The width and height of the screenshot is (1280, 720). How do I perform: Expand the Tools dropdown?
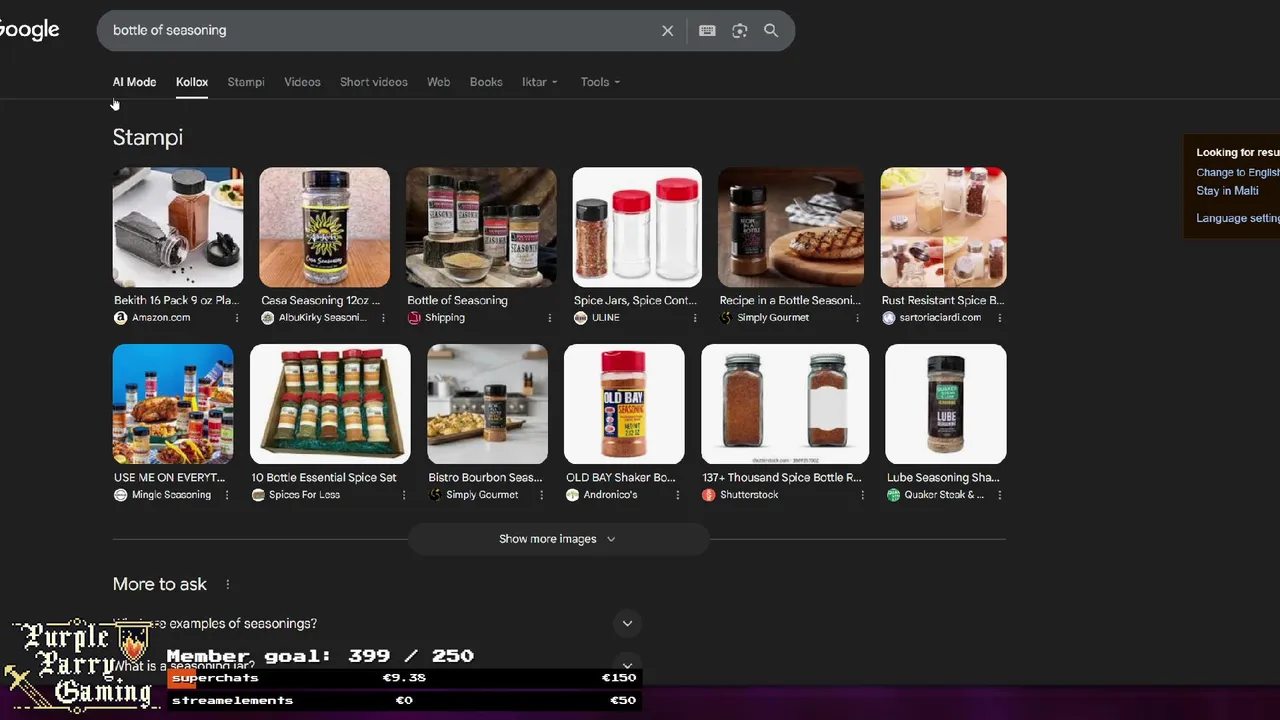pyautogui.click(x=600, y=82)
